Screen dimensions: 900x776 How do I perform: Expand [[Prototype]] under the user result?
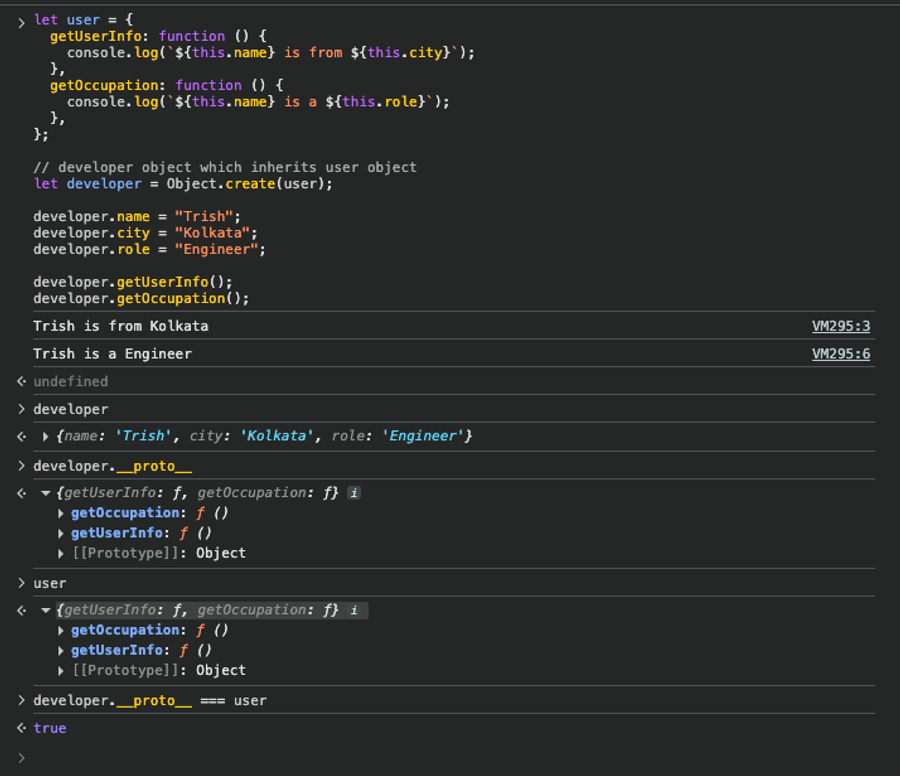pyautogui.click(x=62, y=670)
